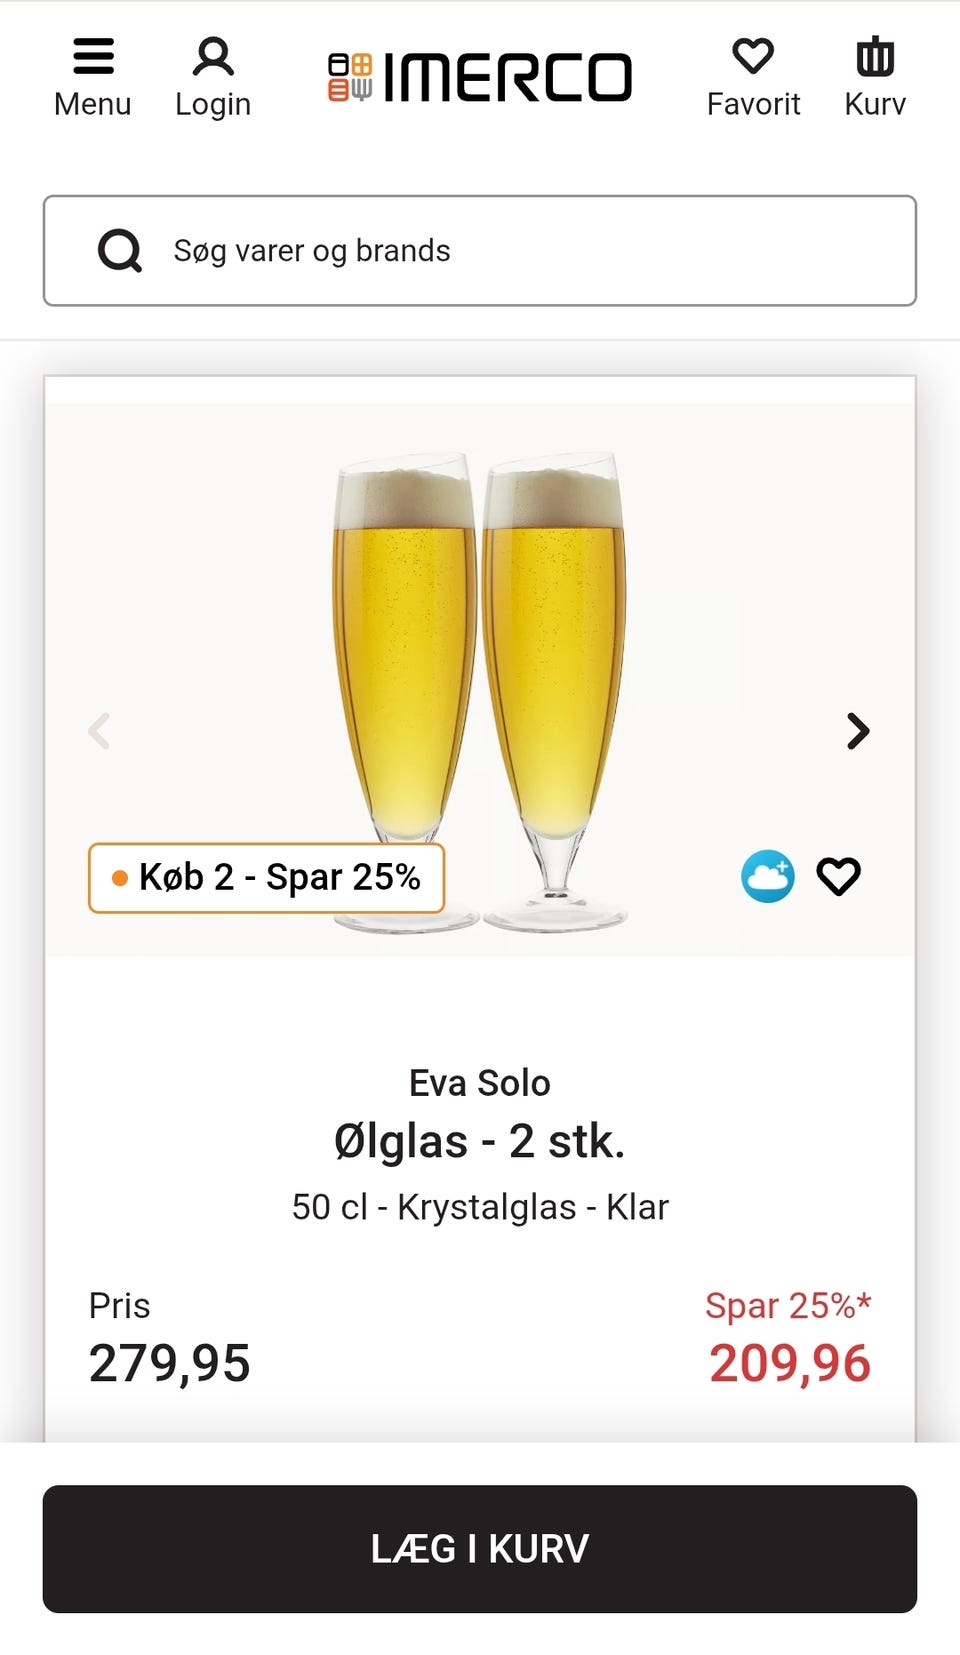The height and width of the screenshot is (1655, 960).
Task: Click the blue cloud icon
Action: click(767, 877)
